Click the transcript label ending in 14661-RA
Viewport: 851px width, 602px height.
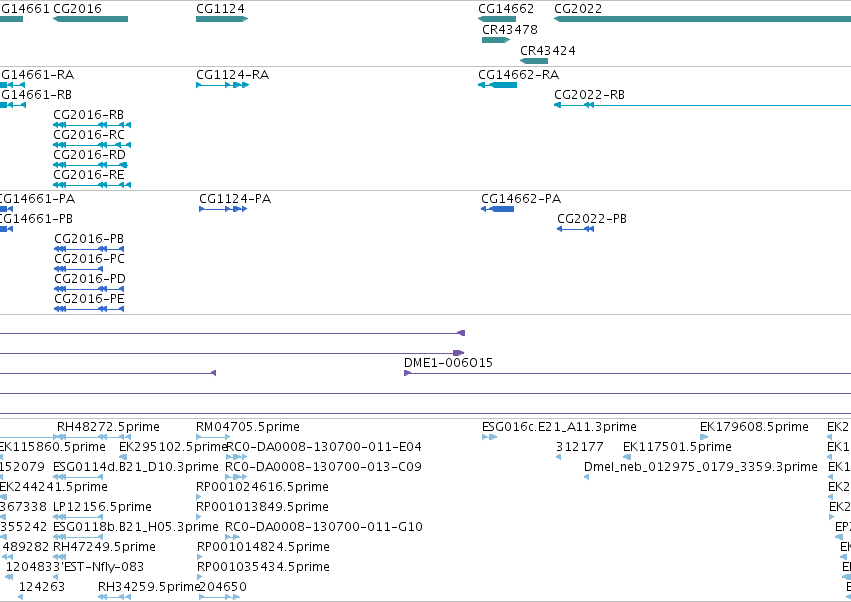[x=37, y=74]
